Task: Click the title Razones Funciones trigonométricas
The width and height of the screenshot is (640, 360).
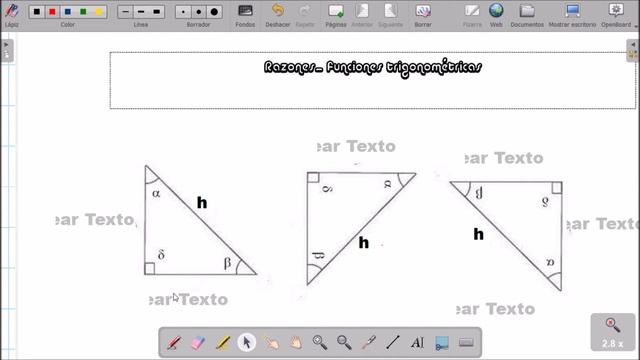Action: [x=373, y=68]
